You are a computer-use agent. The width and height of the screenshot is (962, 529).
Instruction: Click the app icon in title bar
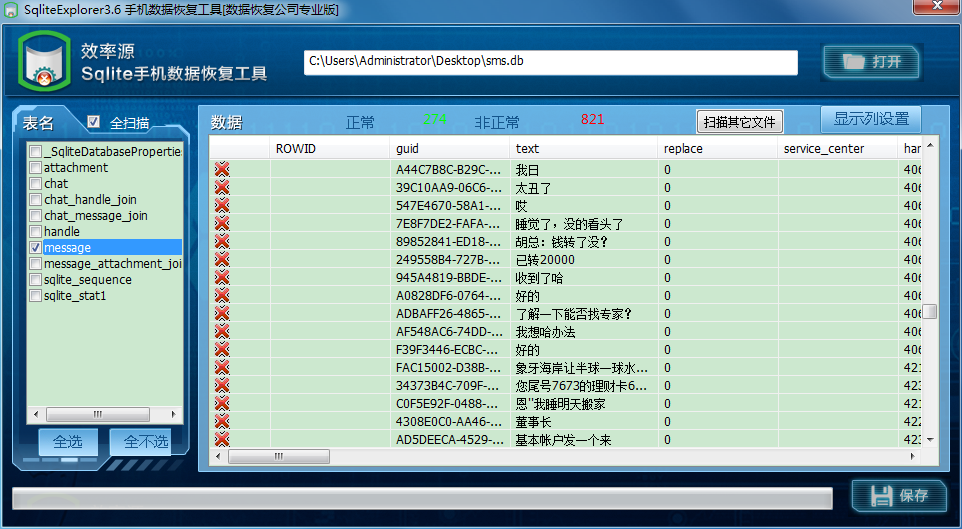[10, 10]
